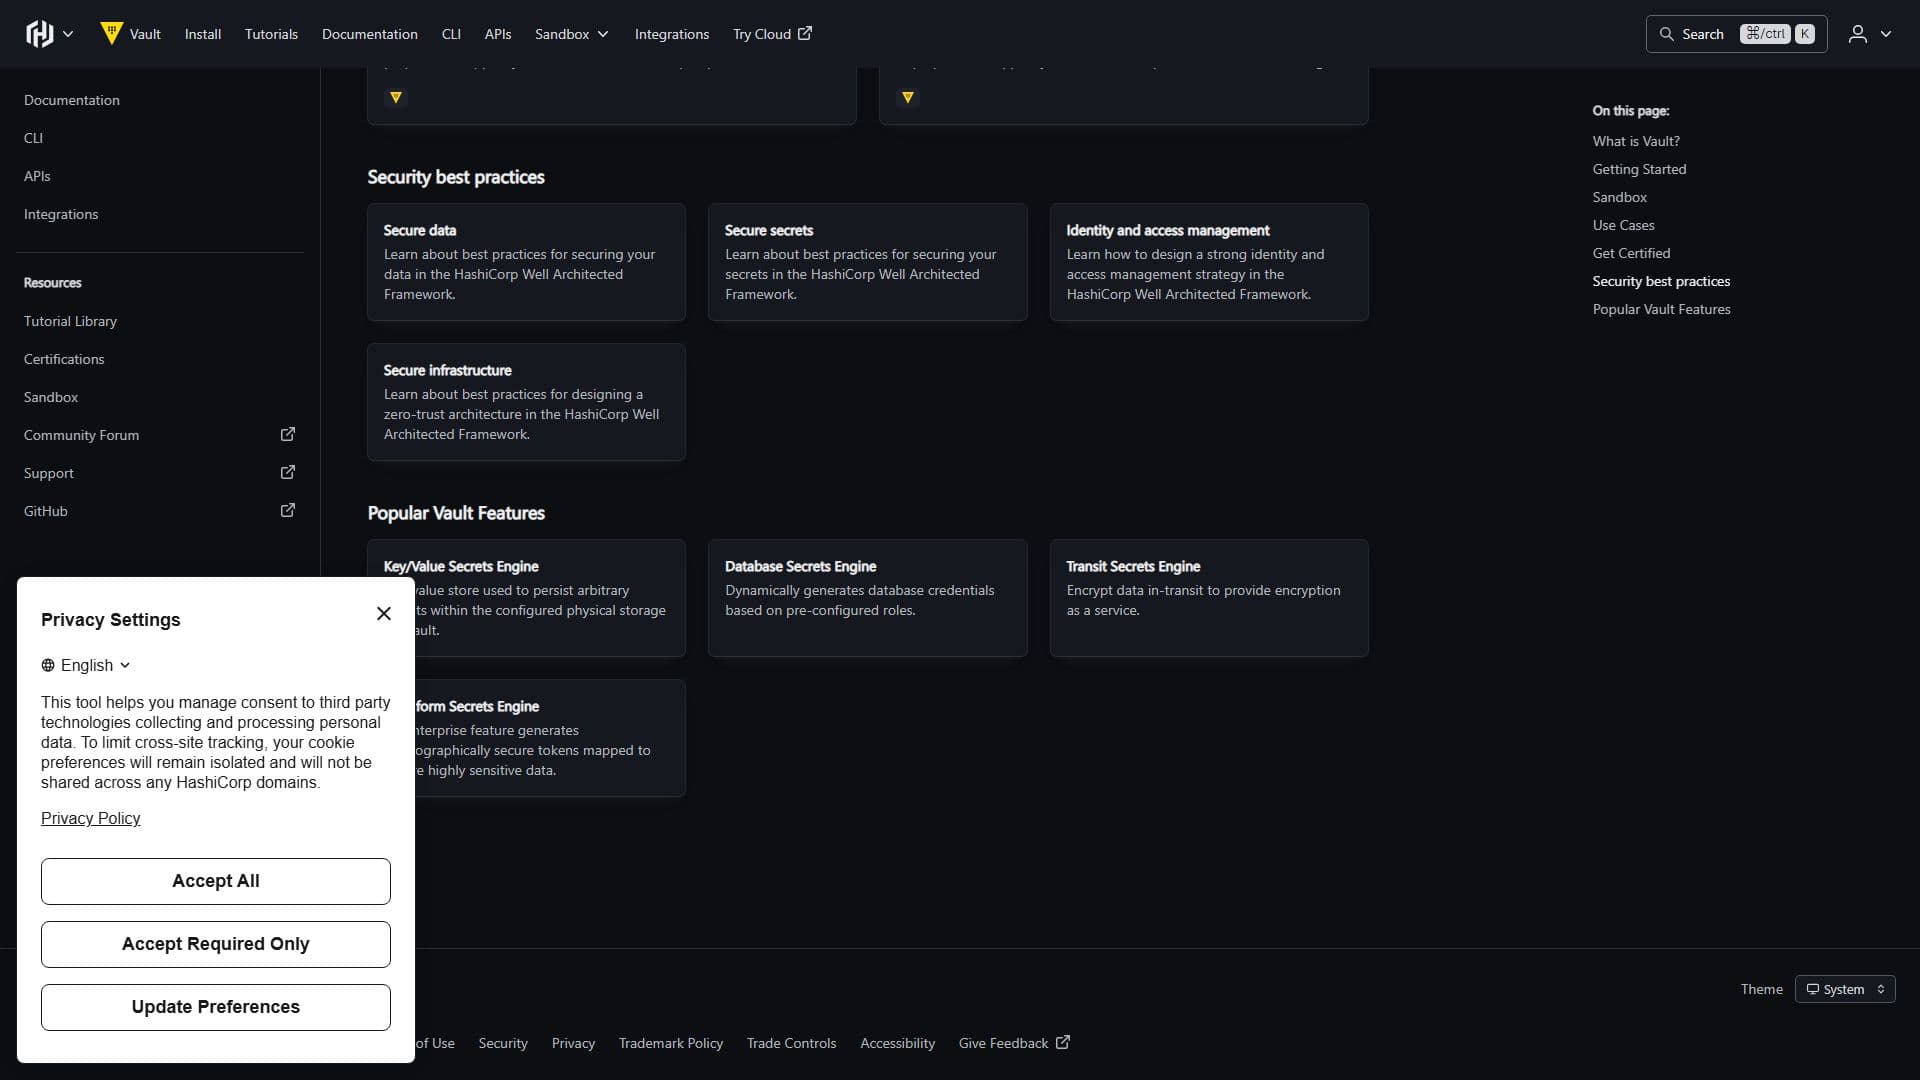Open Transit Secrets Engine card

point(1209,598)
